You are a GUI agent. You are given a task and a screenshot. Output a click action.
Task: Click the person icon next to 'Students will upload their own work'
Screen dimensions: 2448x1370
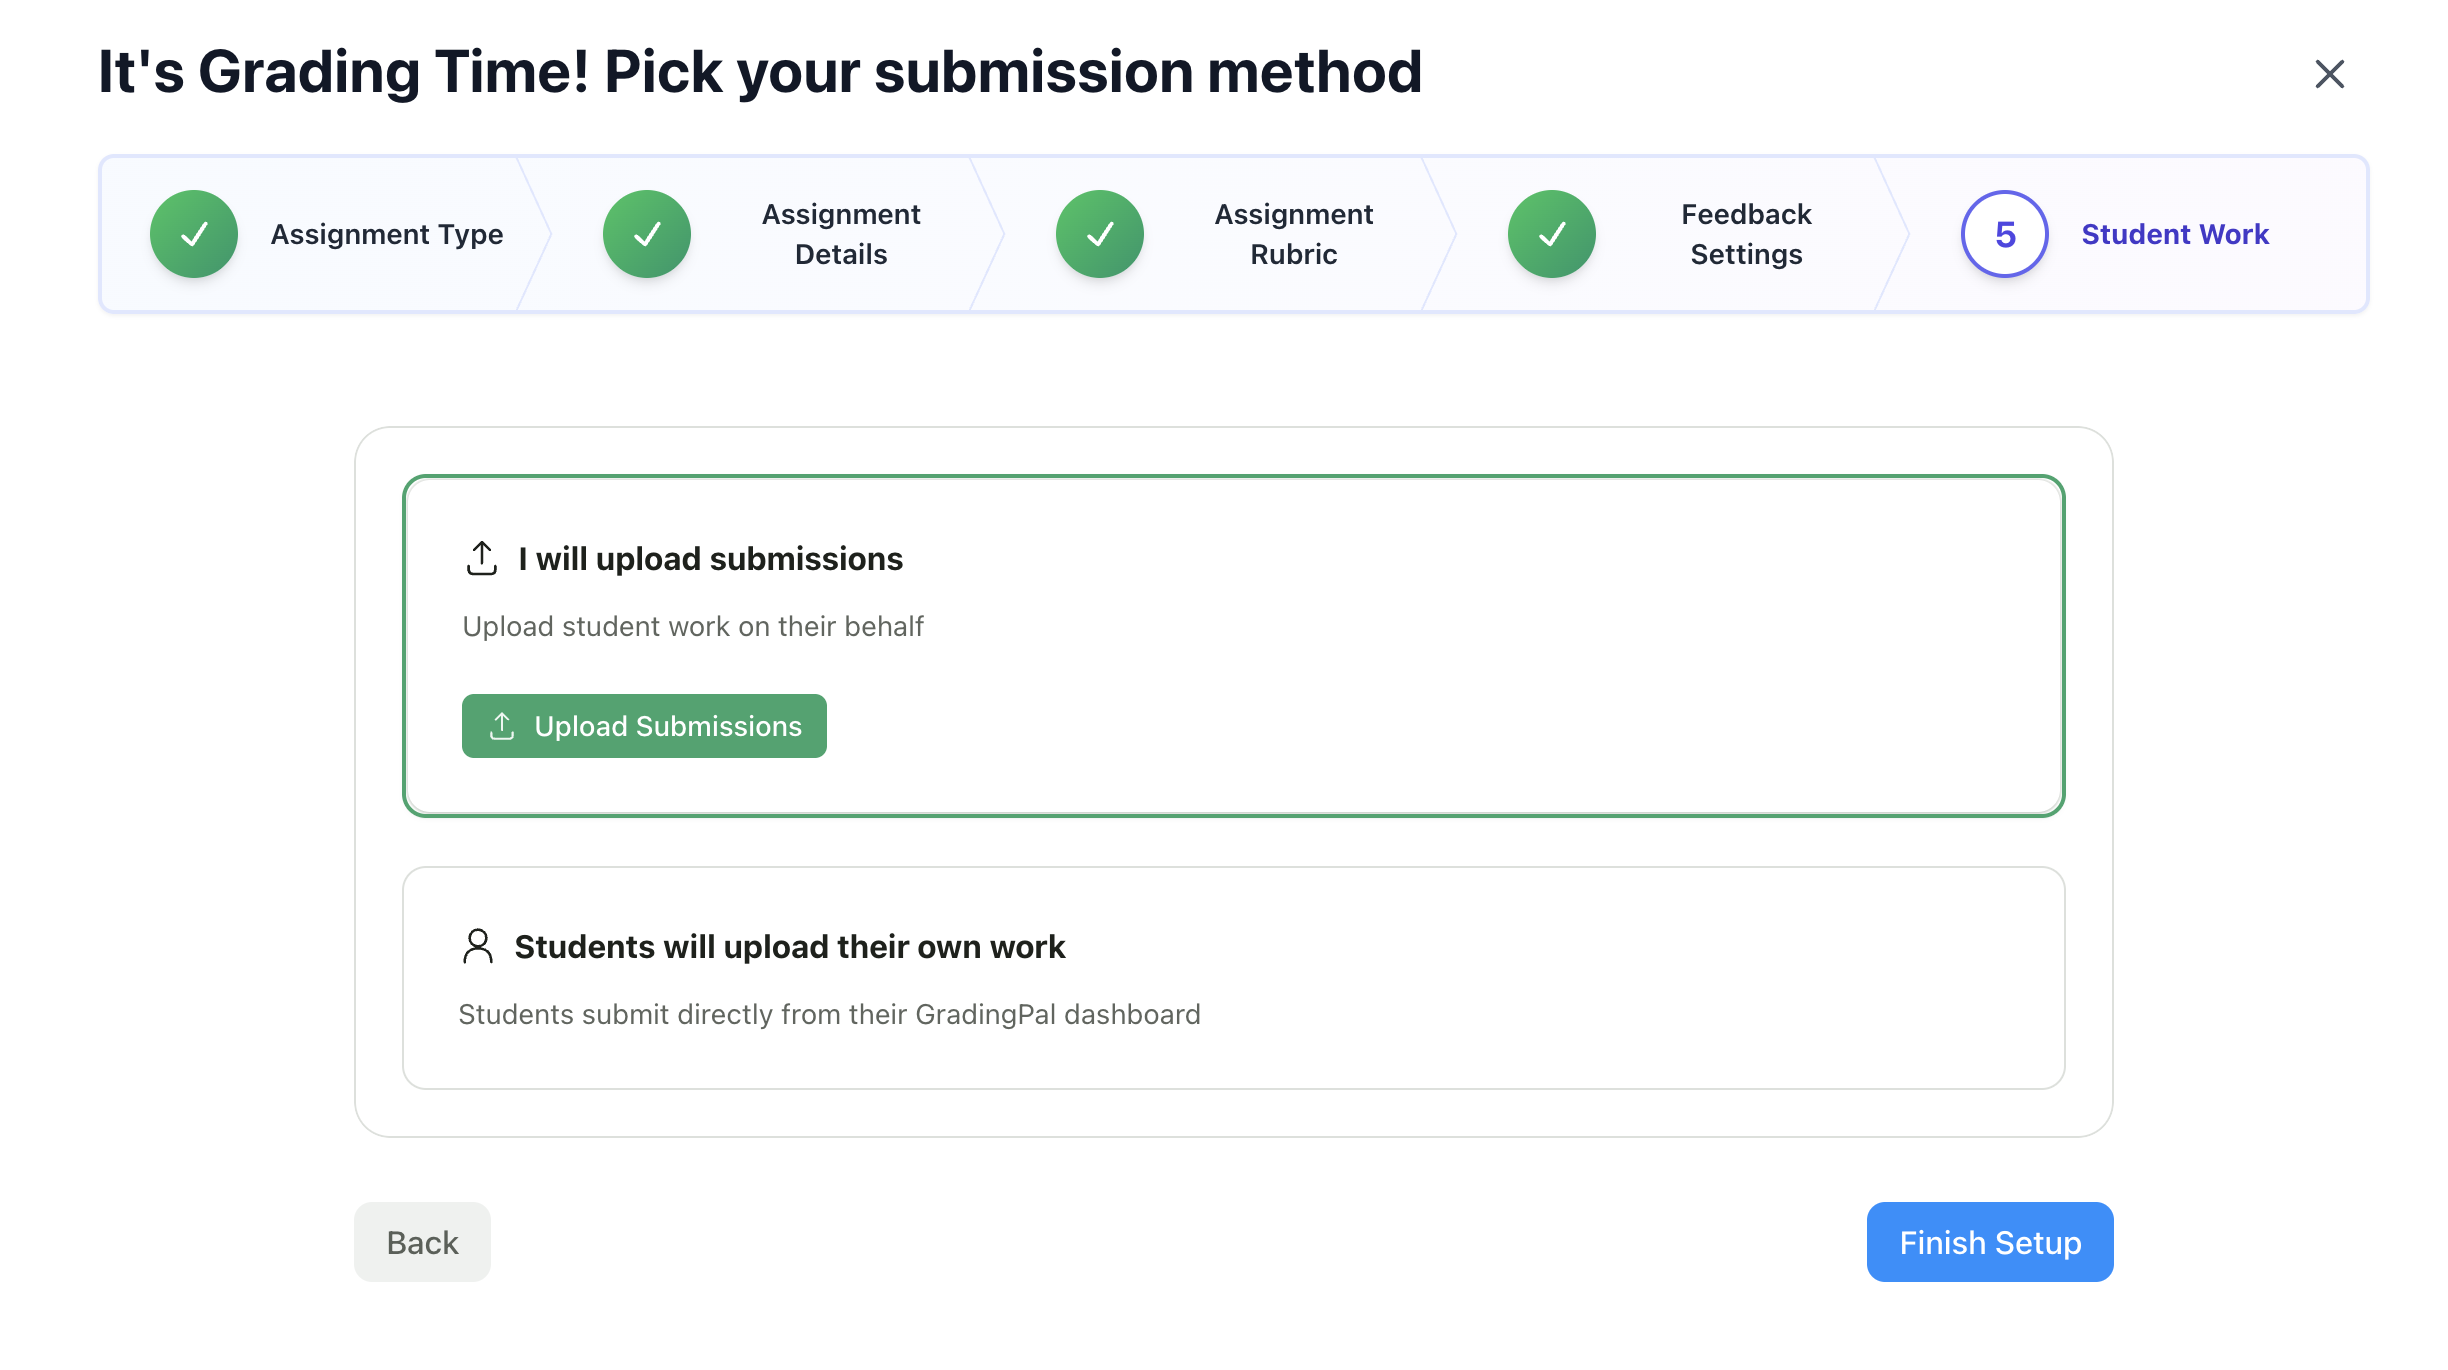click(x=478, y=946)
